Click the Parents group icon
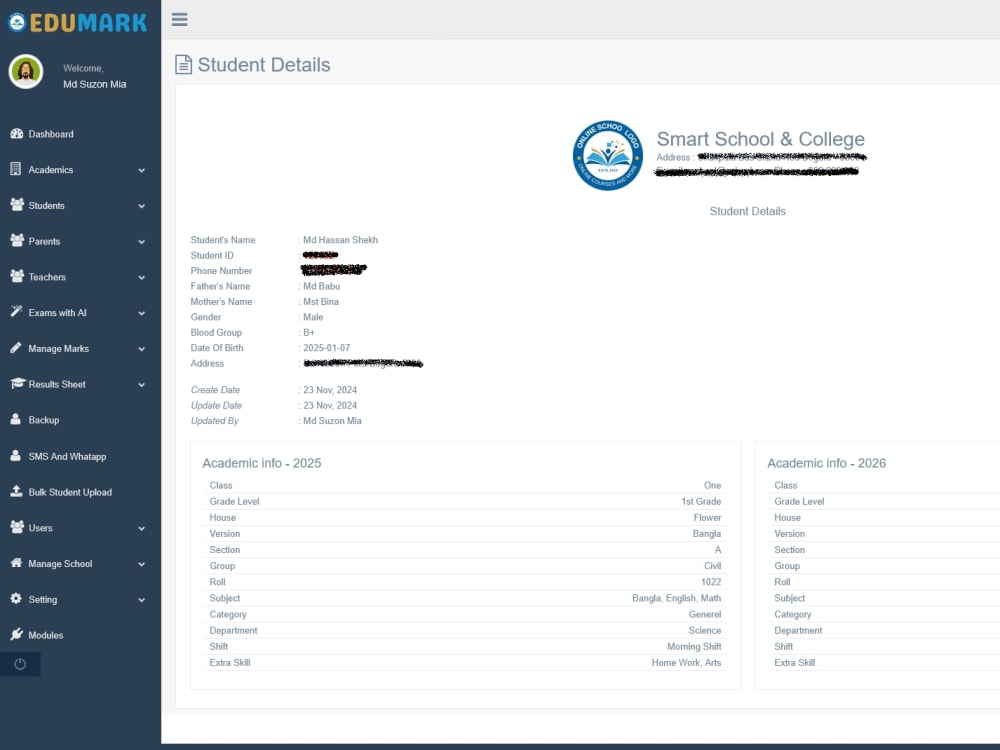Screen dimensions: 1000x750 coord(17,240)
